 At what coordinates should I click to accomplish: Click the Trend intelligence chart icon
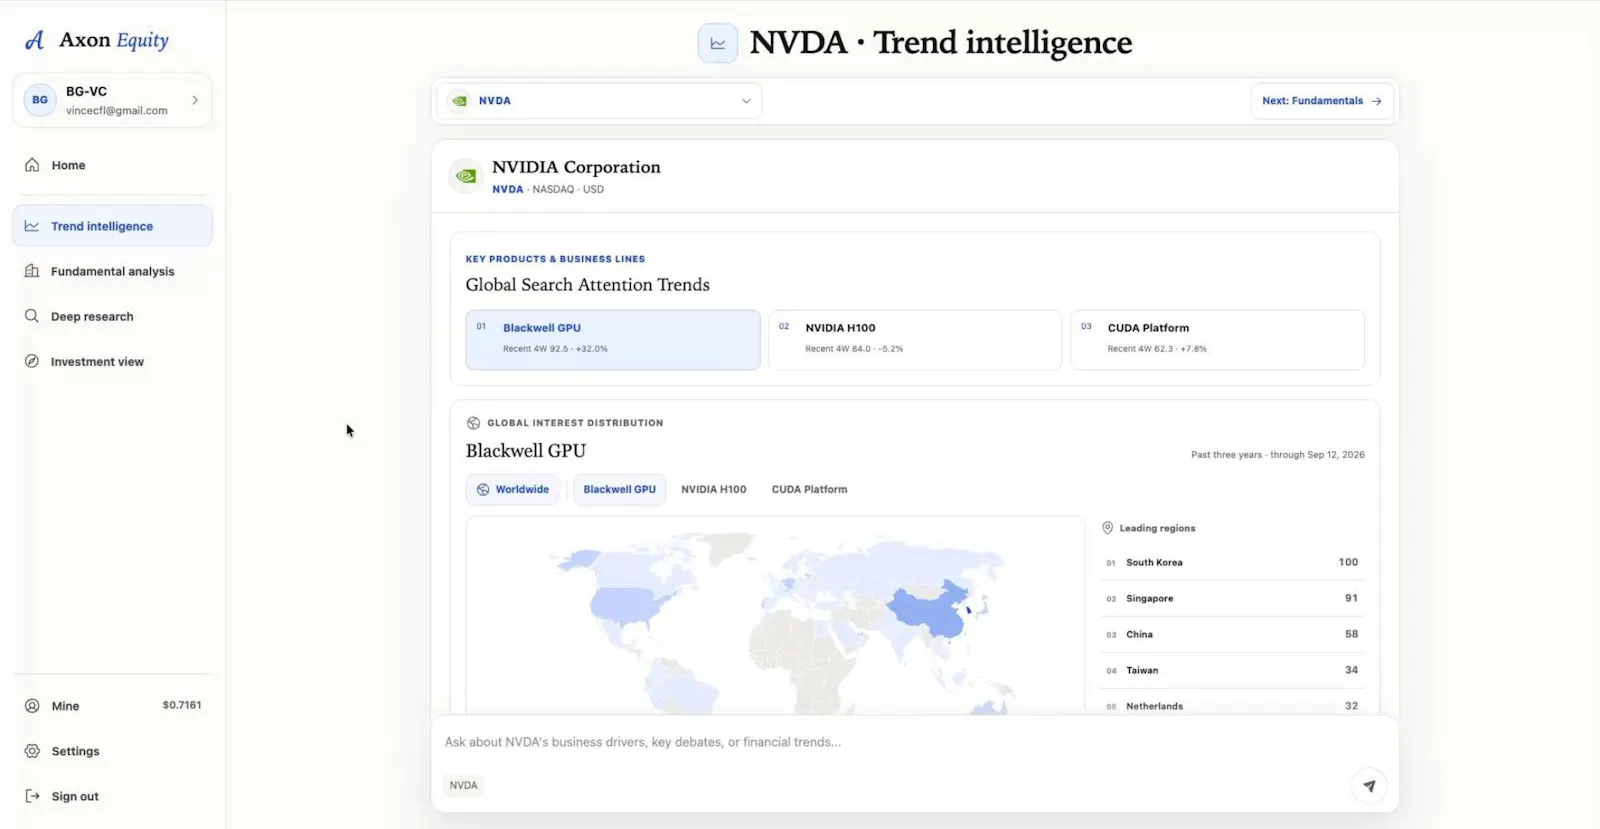tap(32, 226)
